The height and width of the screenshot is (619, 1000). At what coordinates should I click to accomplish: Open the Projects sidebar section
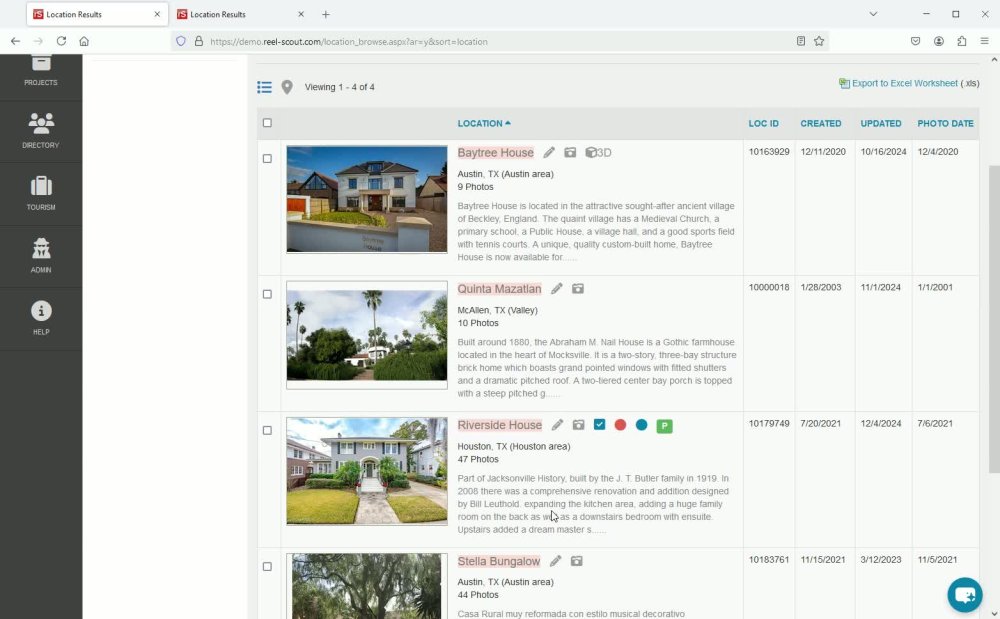point(41,71)
